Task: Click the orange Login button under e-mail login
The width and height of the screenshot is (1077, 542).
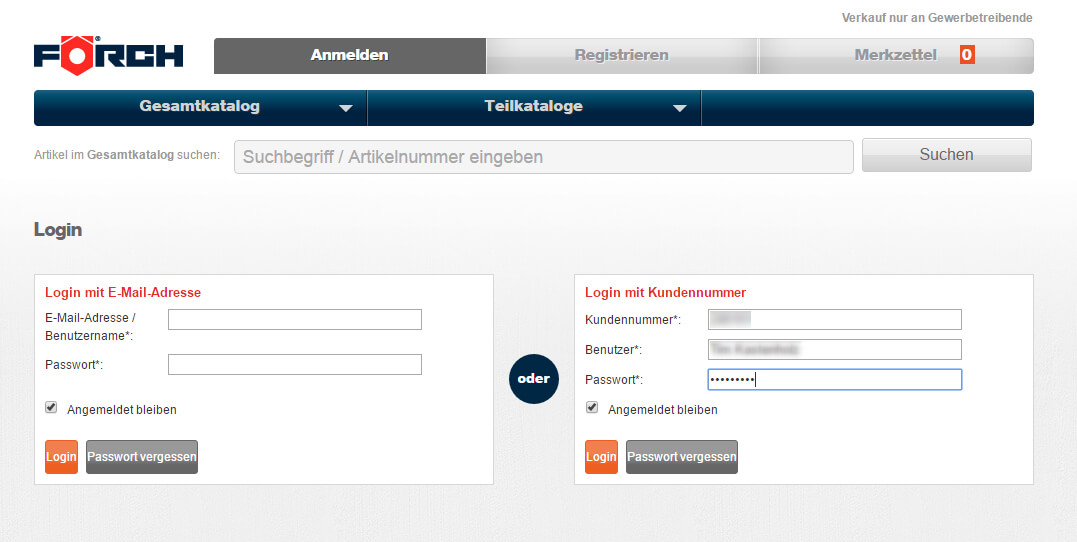Action: point(61,457)
